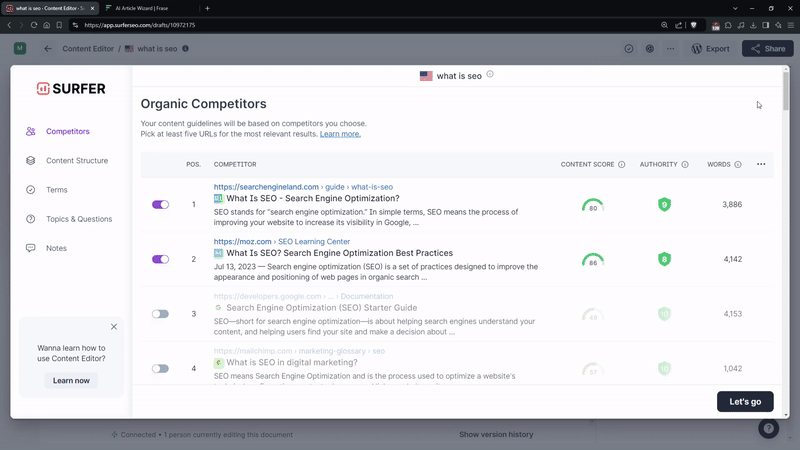Click the circular checkmark icon in header
This screenshot has width=800, height=450.
[629, 48]
